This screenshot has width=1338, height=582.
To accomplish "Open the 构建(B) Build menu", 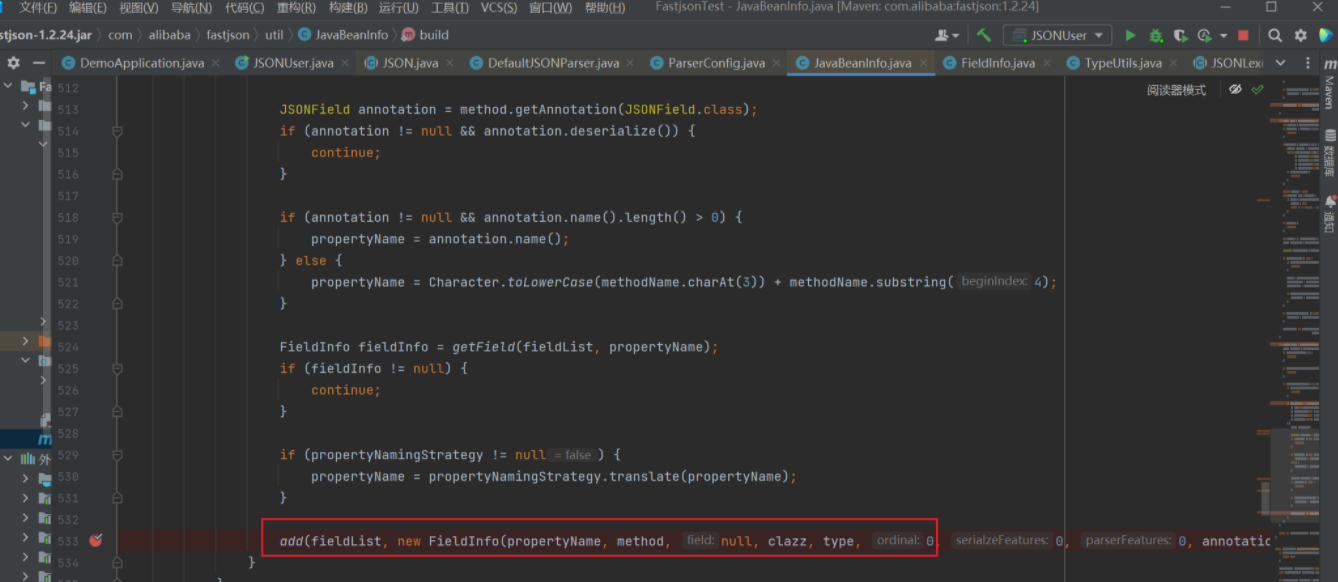I will pyautogui.click(x=348, y=8).
